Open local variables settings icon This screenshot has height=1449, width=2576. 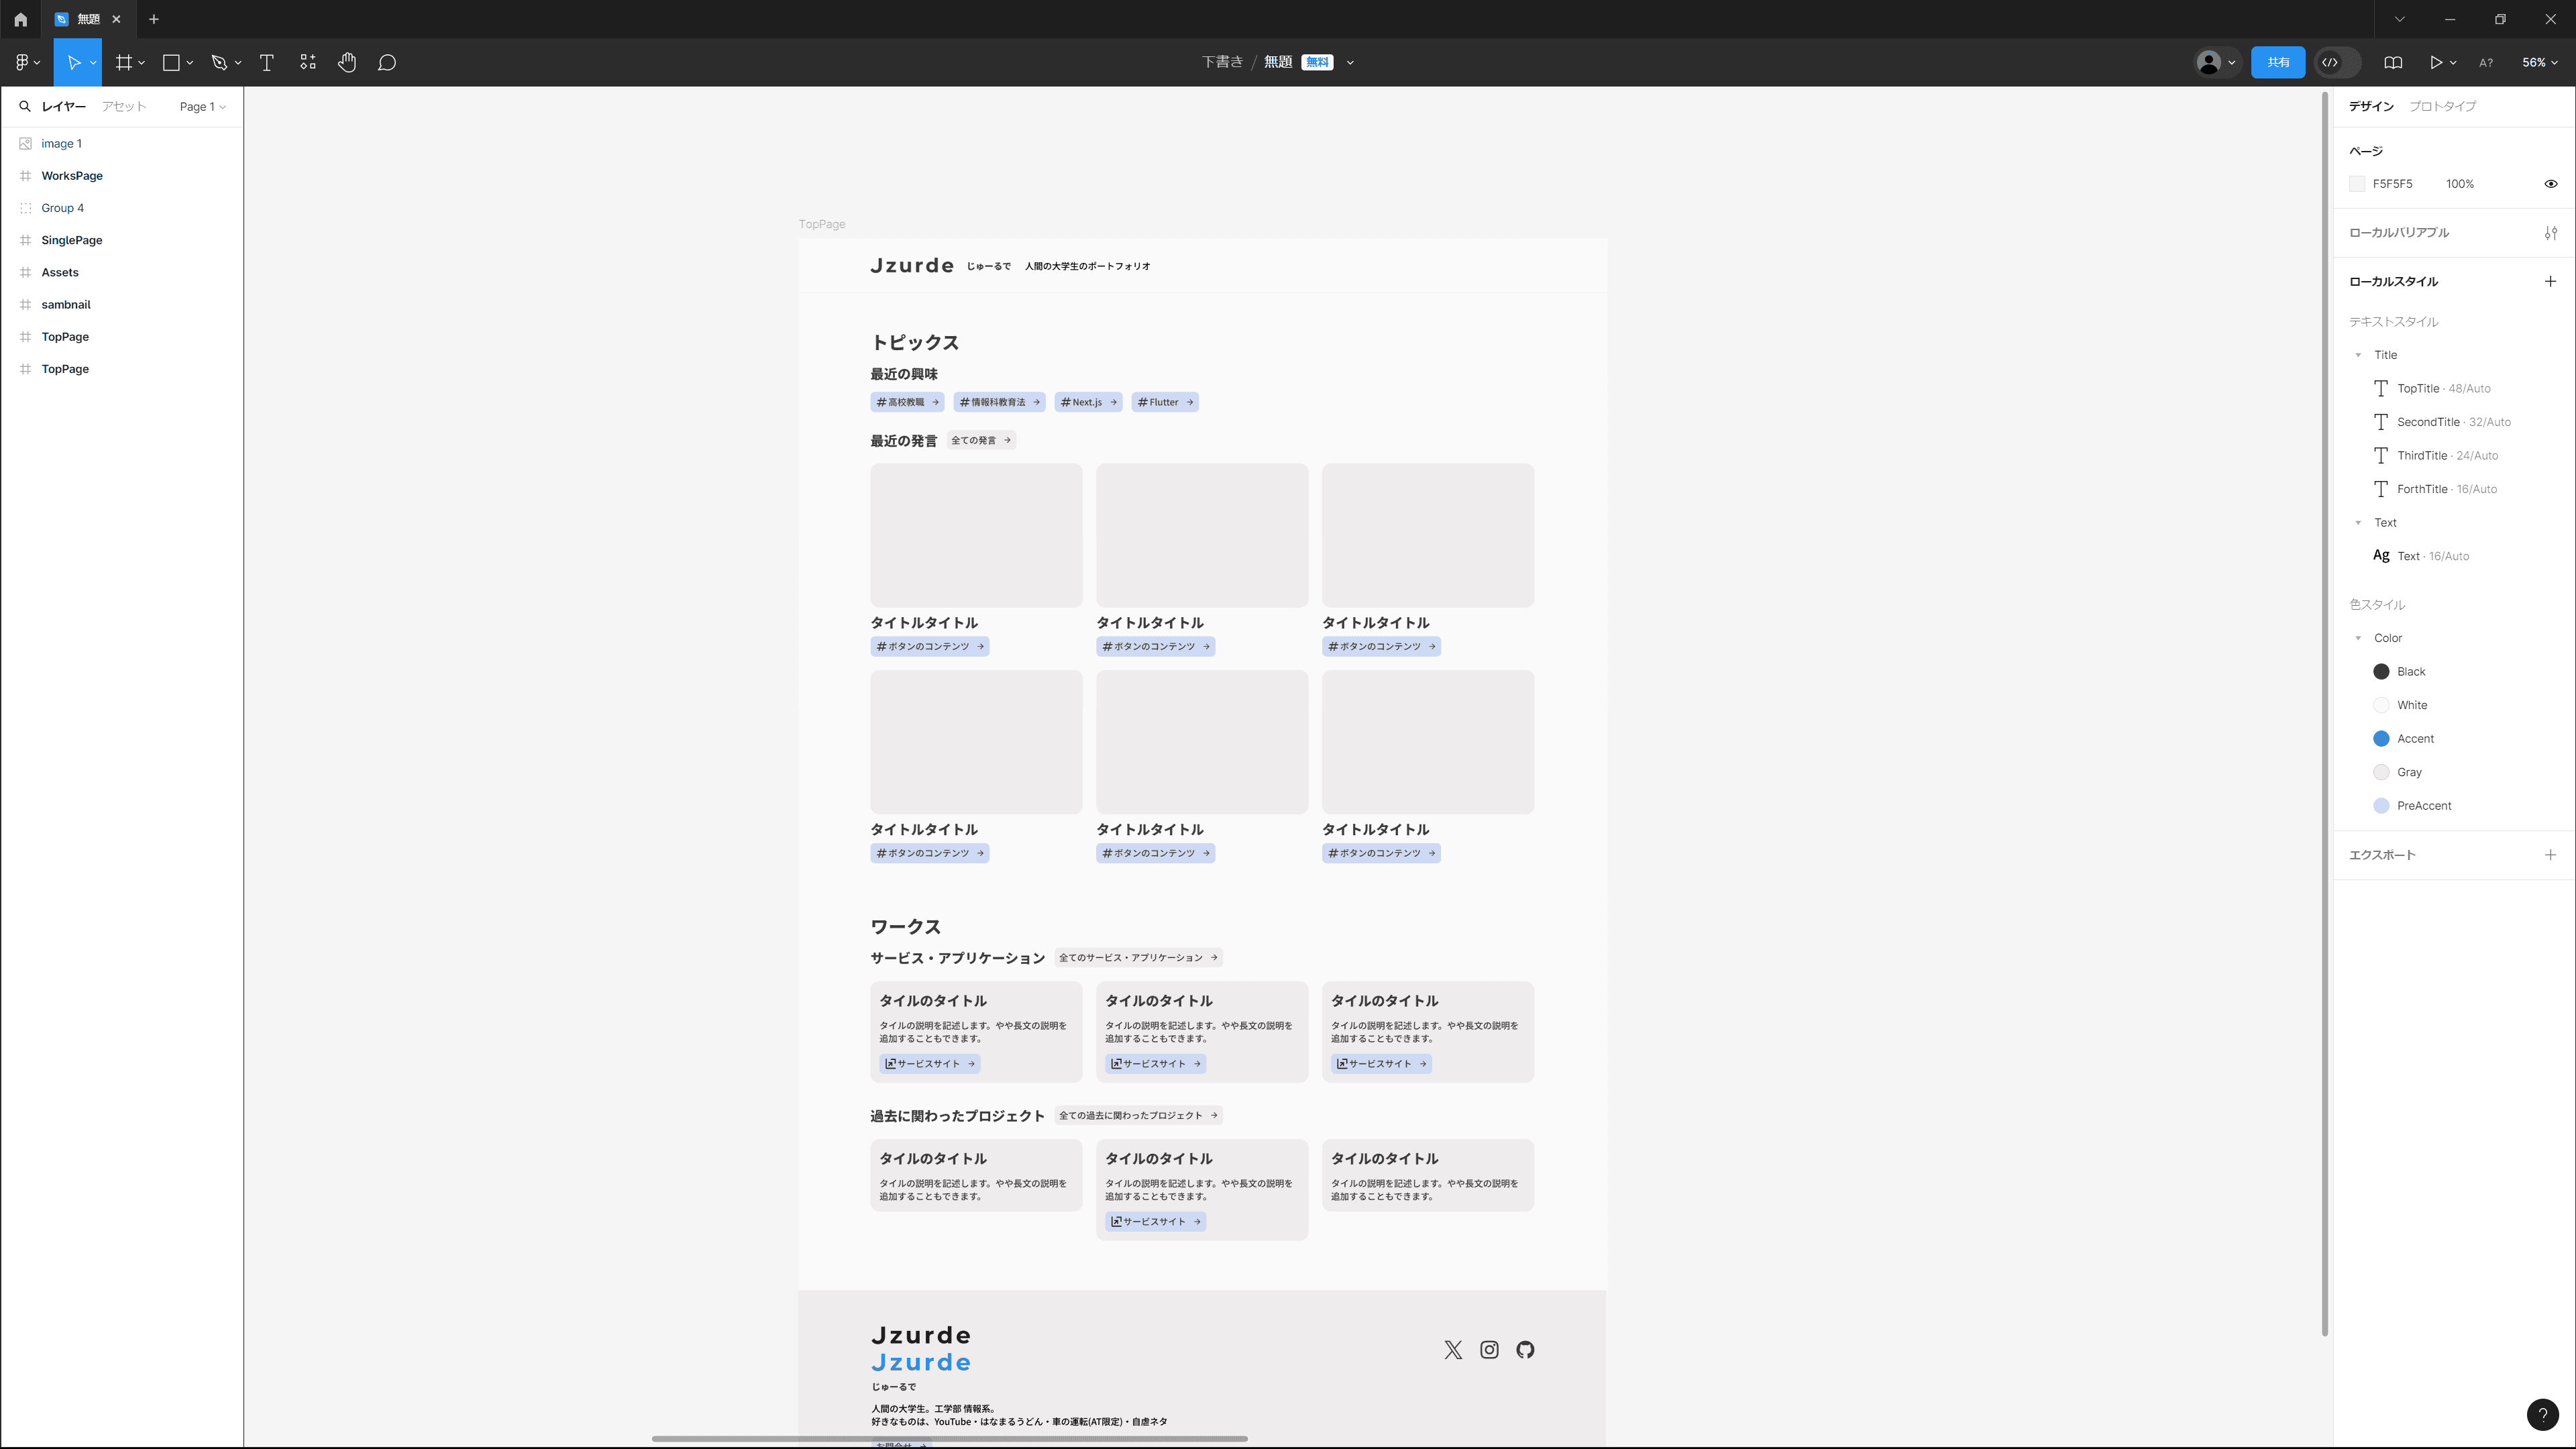coord(2550,233)
